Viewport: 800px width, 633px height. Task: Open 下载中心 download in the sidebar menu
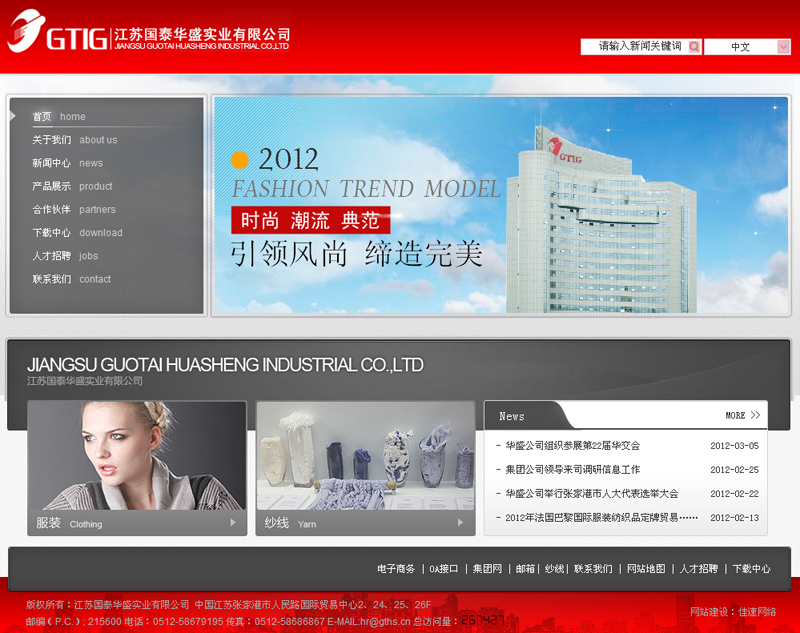click(x=77, y=233)
